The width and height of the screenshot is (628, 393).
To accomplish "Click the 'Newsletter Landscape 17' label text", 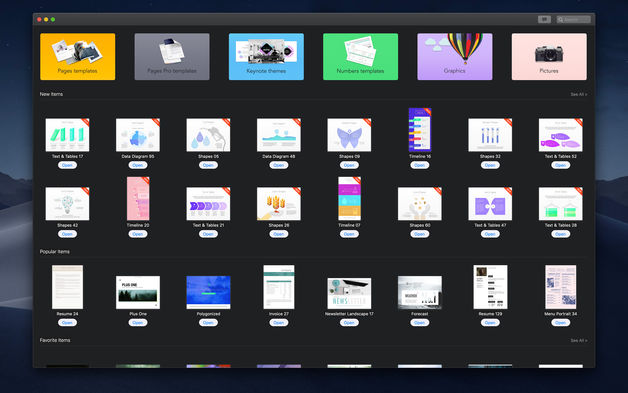I will pos(349,314).
